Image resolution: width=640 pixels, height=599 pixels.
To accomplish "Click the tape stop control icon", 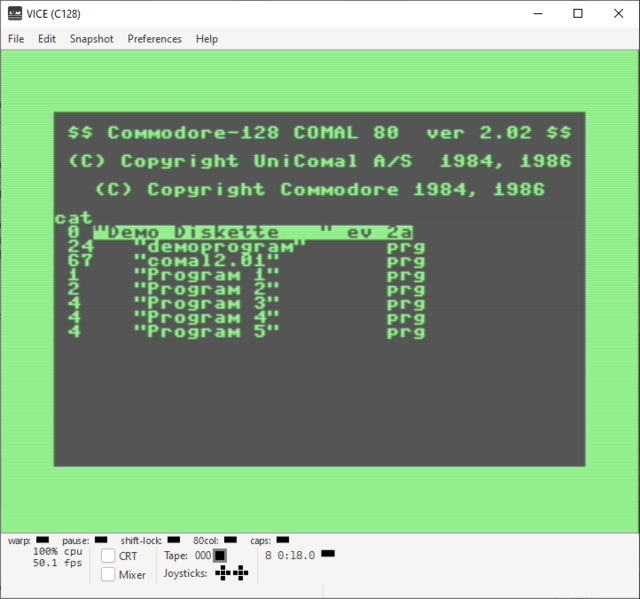I will (x=220, y=555).
